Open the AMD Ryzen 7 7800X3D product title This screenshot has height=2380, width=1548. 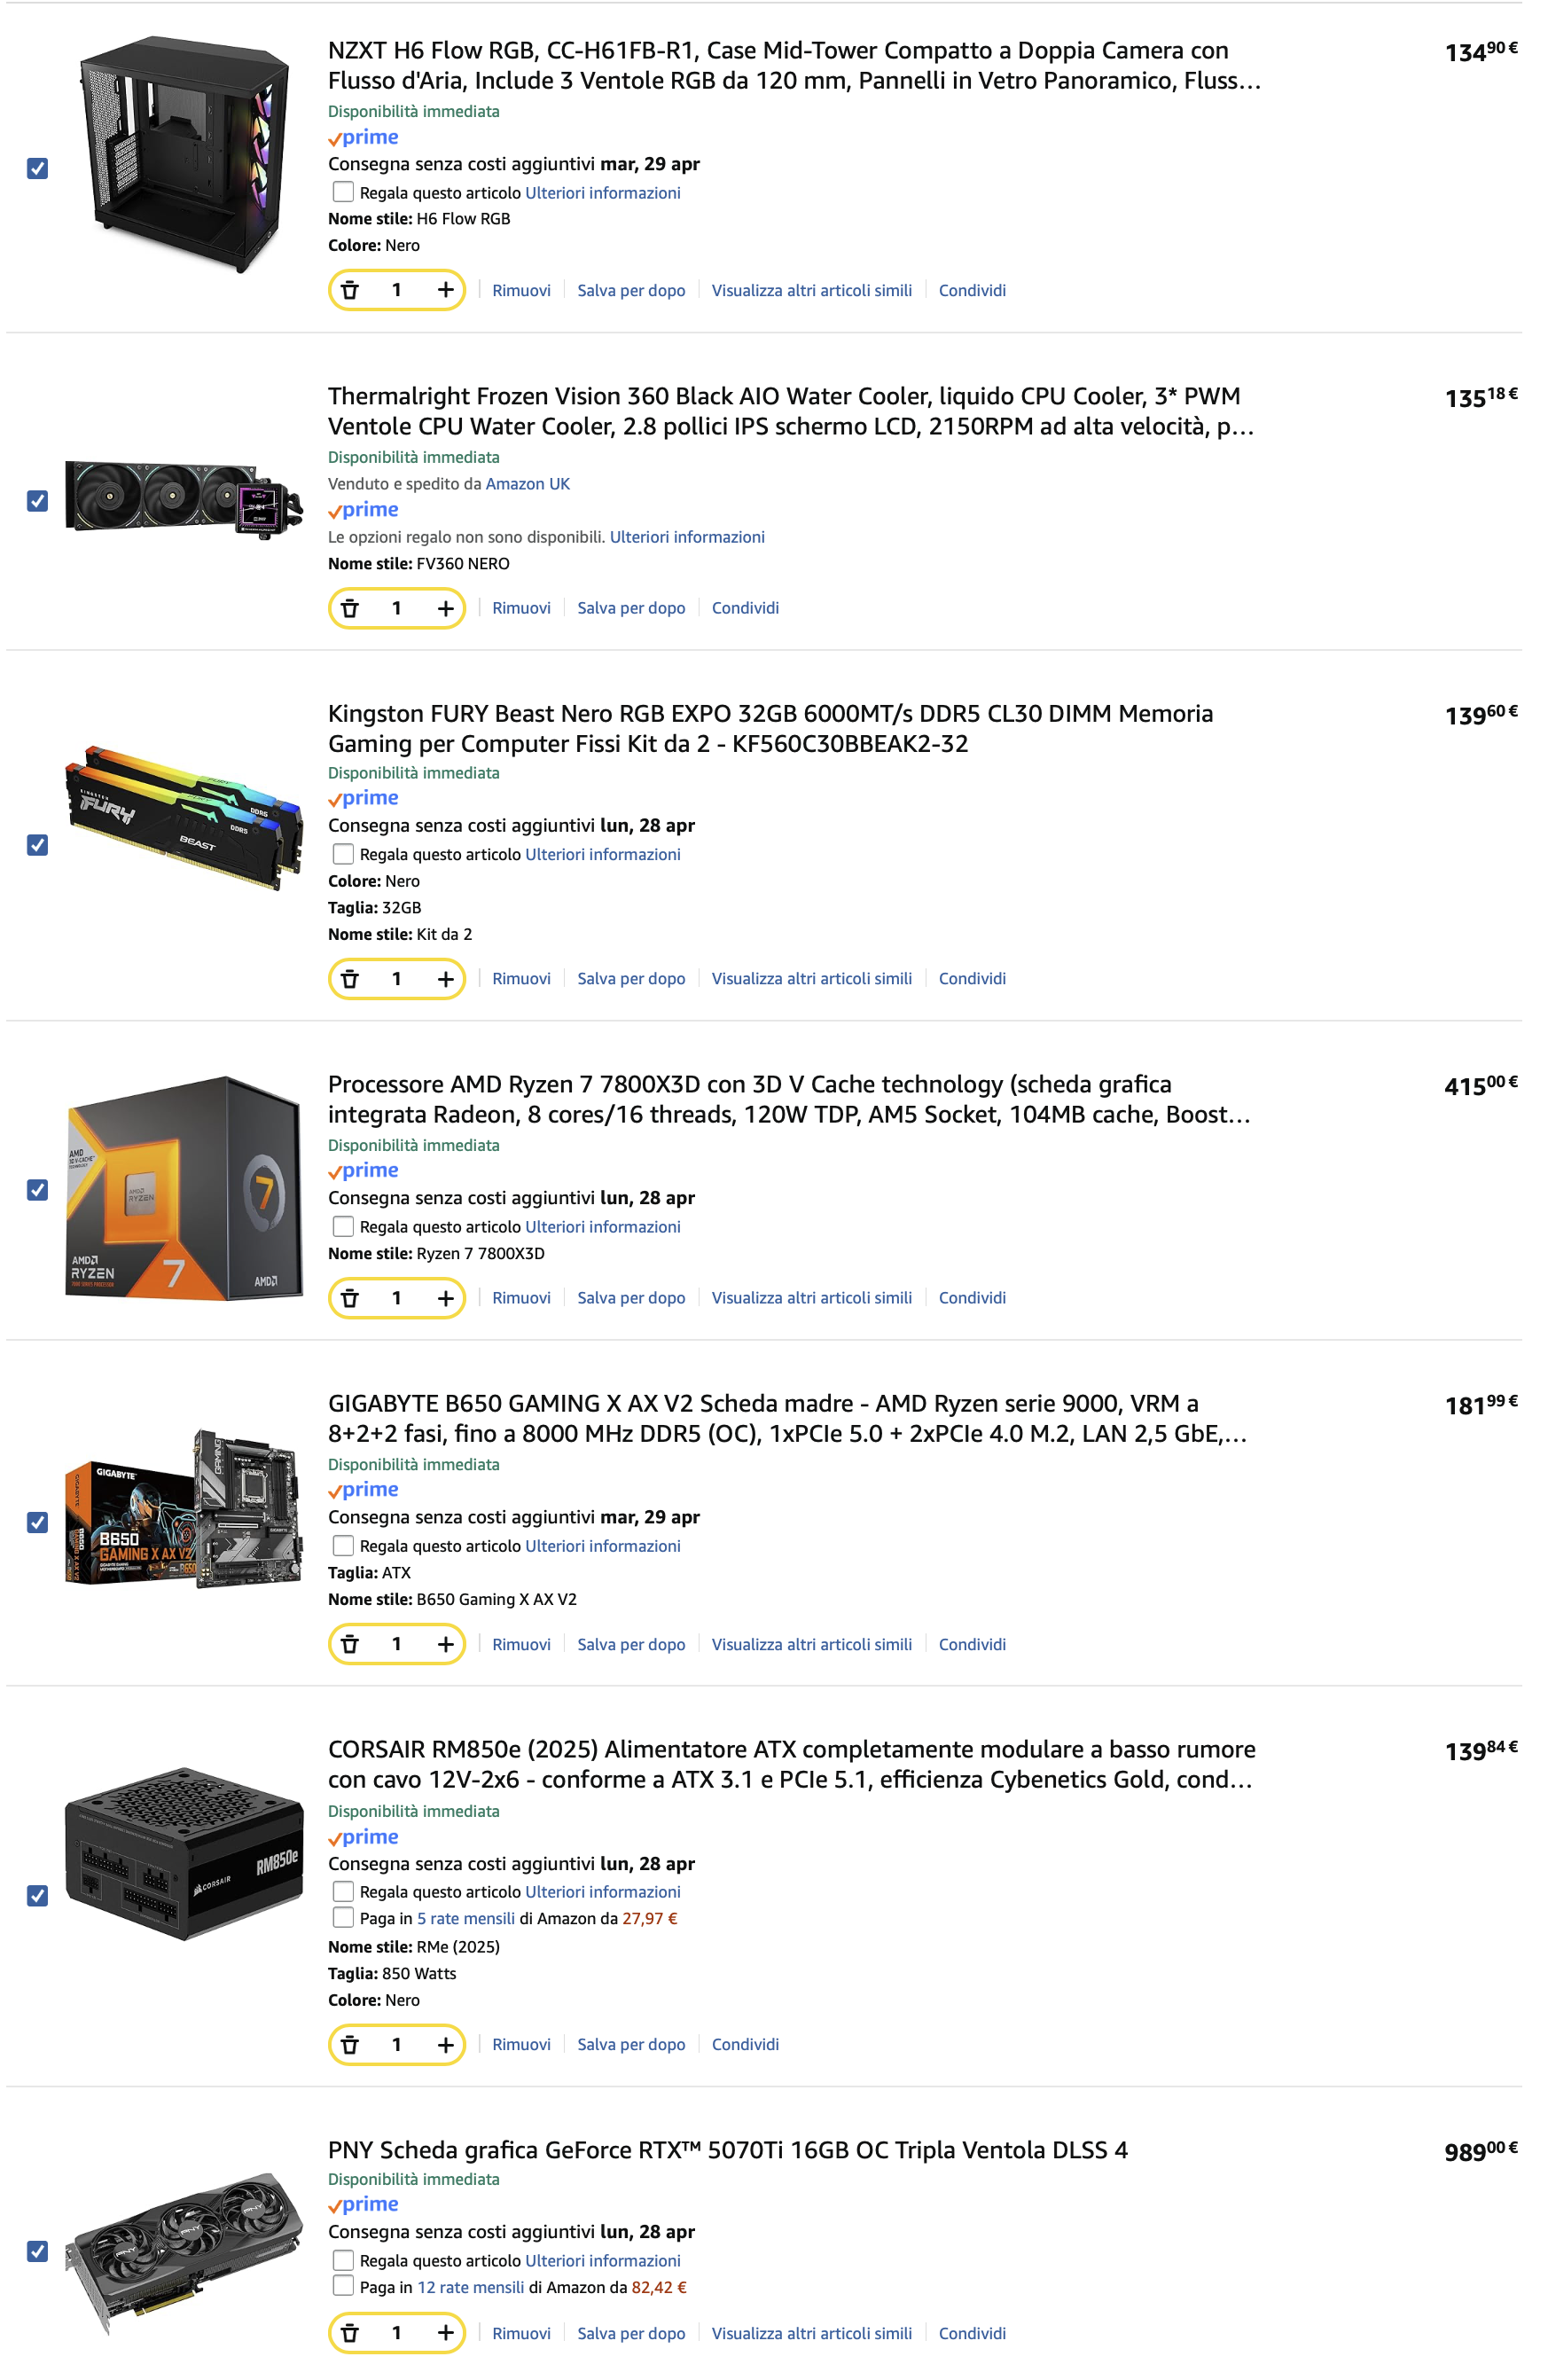coord(789,1099)
